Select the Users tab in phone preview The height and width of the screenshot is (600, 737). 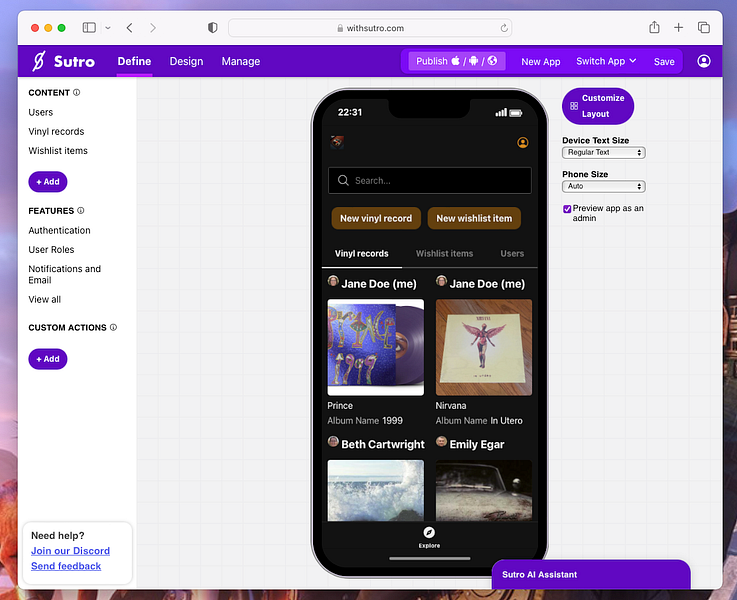point(512,254)
